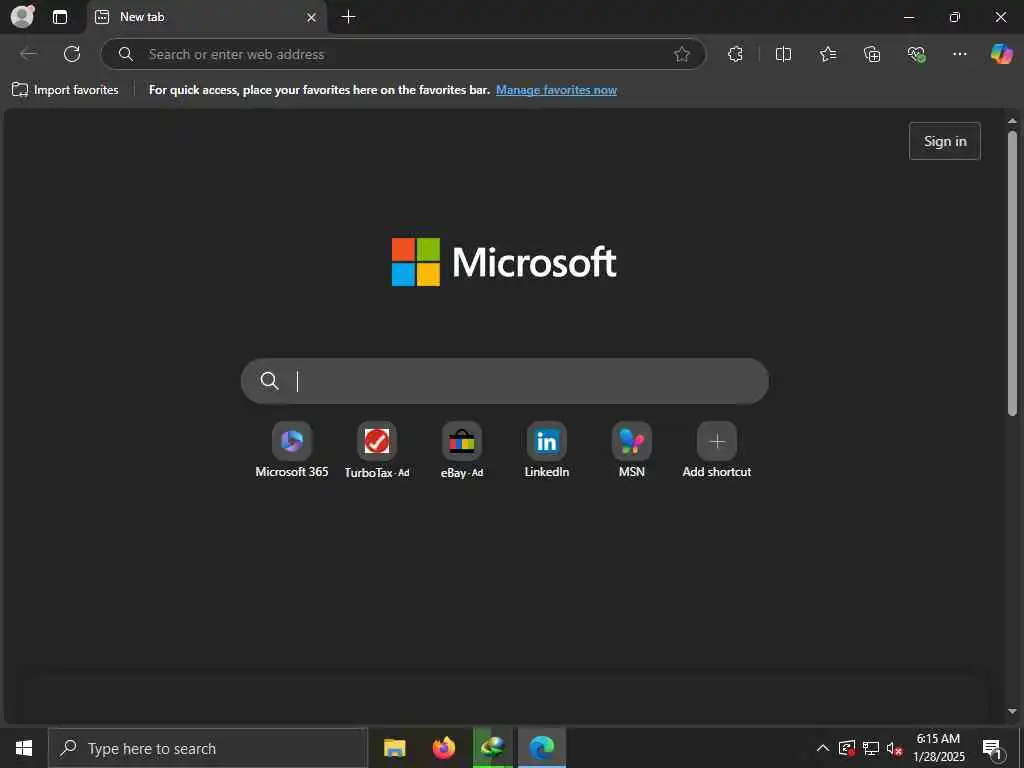Screen dimensions: 1024x768
Task: Open Firefox from taskbar
Action: 444,748
